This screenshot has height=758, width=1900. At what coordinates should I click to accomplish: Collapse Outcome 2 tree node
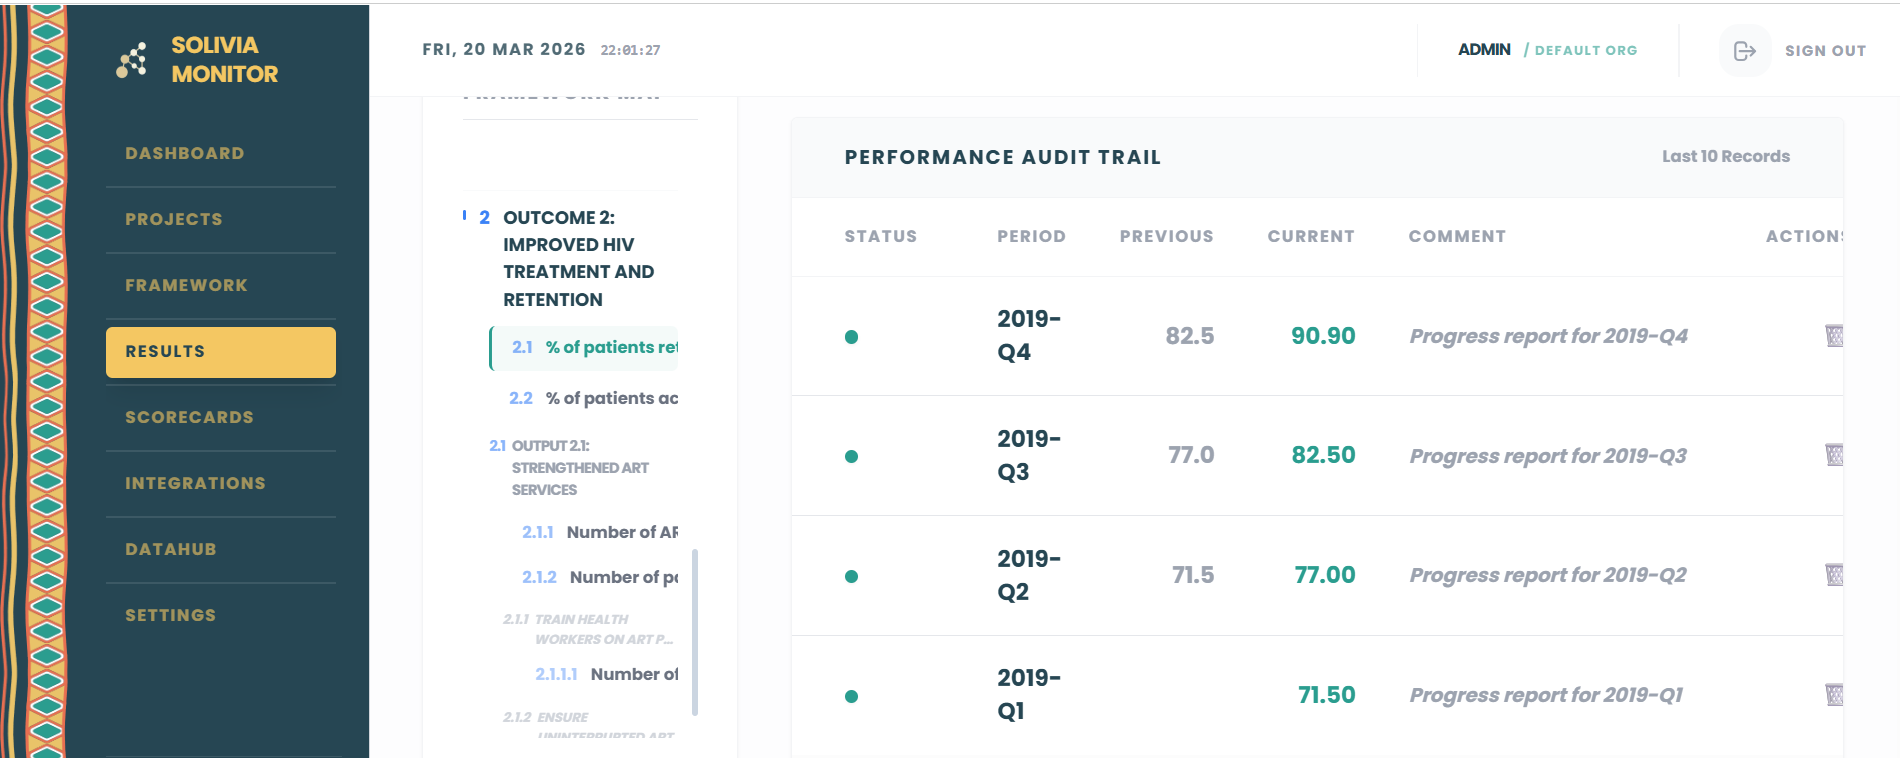coord(570,258)
